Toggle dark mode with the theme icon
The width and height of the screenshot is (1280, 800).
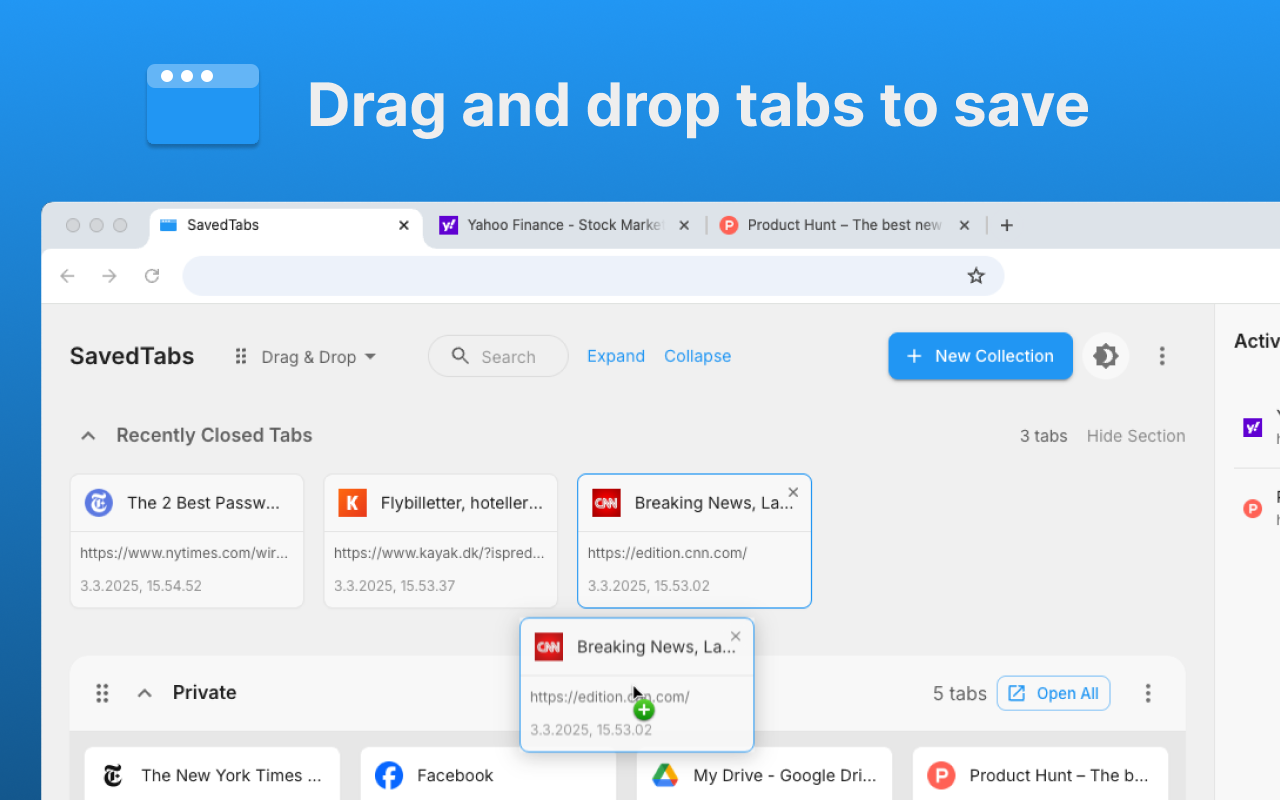tap(1106, 356)
